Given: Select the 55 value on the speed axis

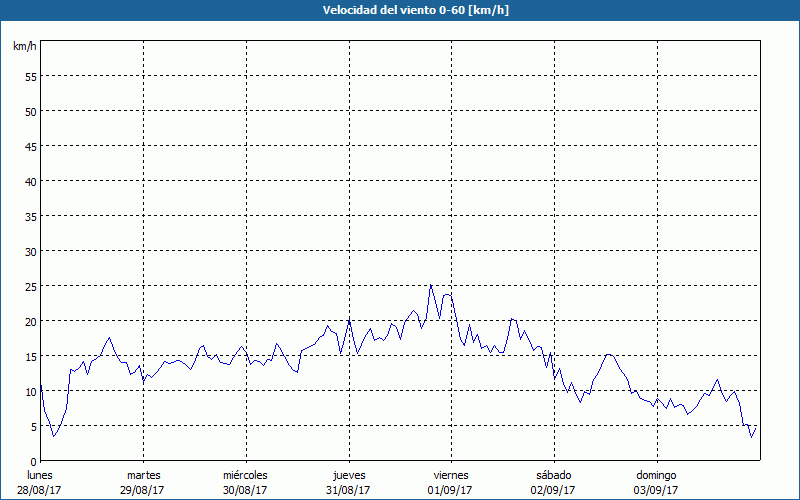Looking at the screenshot, I should pyautogui.click(x=30, y=76).
